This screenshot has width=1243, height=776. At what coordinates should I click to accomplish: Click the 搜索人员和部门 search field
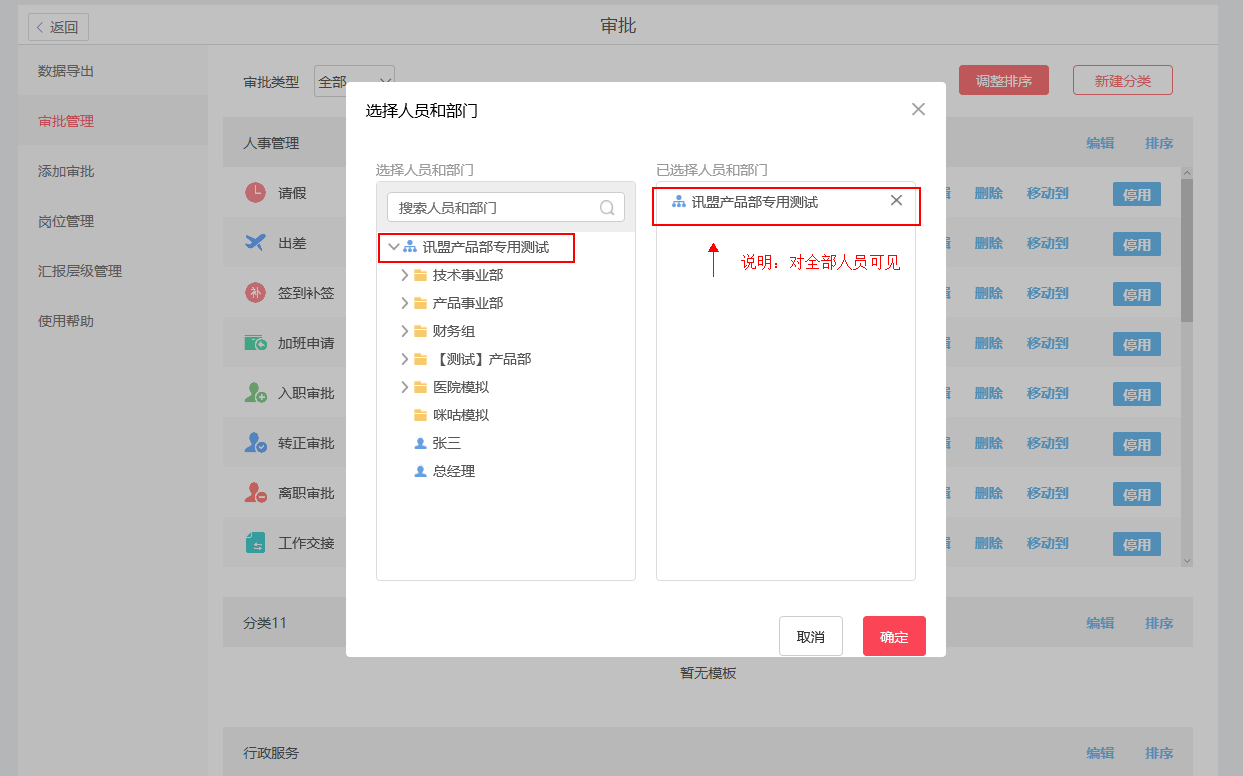click(495, 208)
